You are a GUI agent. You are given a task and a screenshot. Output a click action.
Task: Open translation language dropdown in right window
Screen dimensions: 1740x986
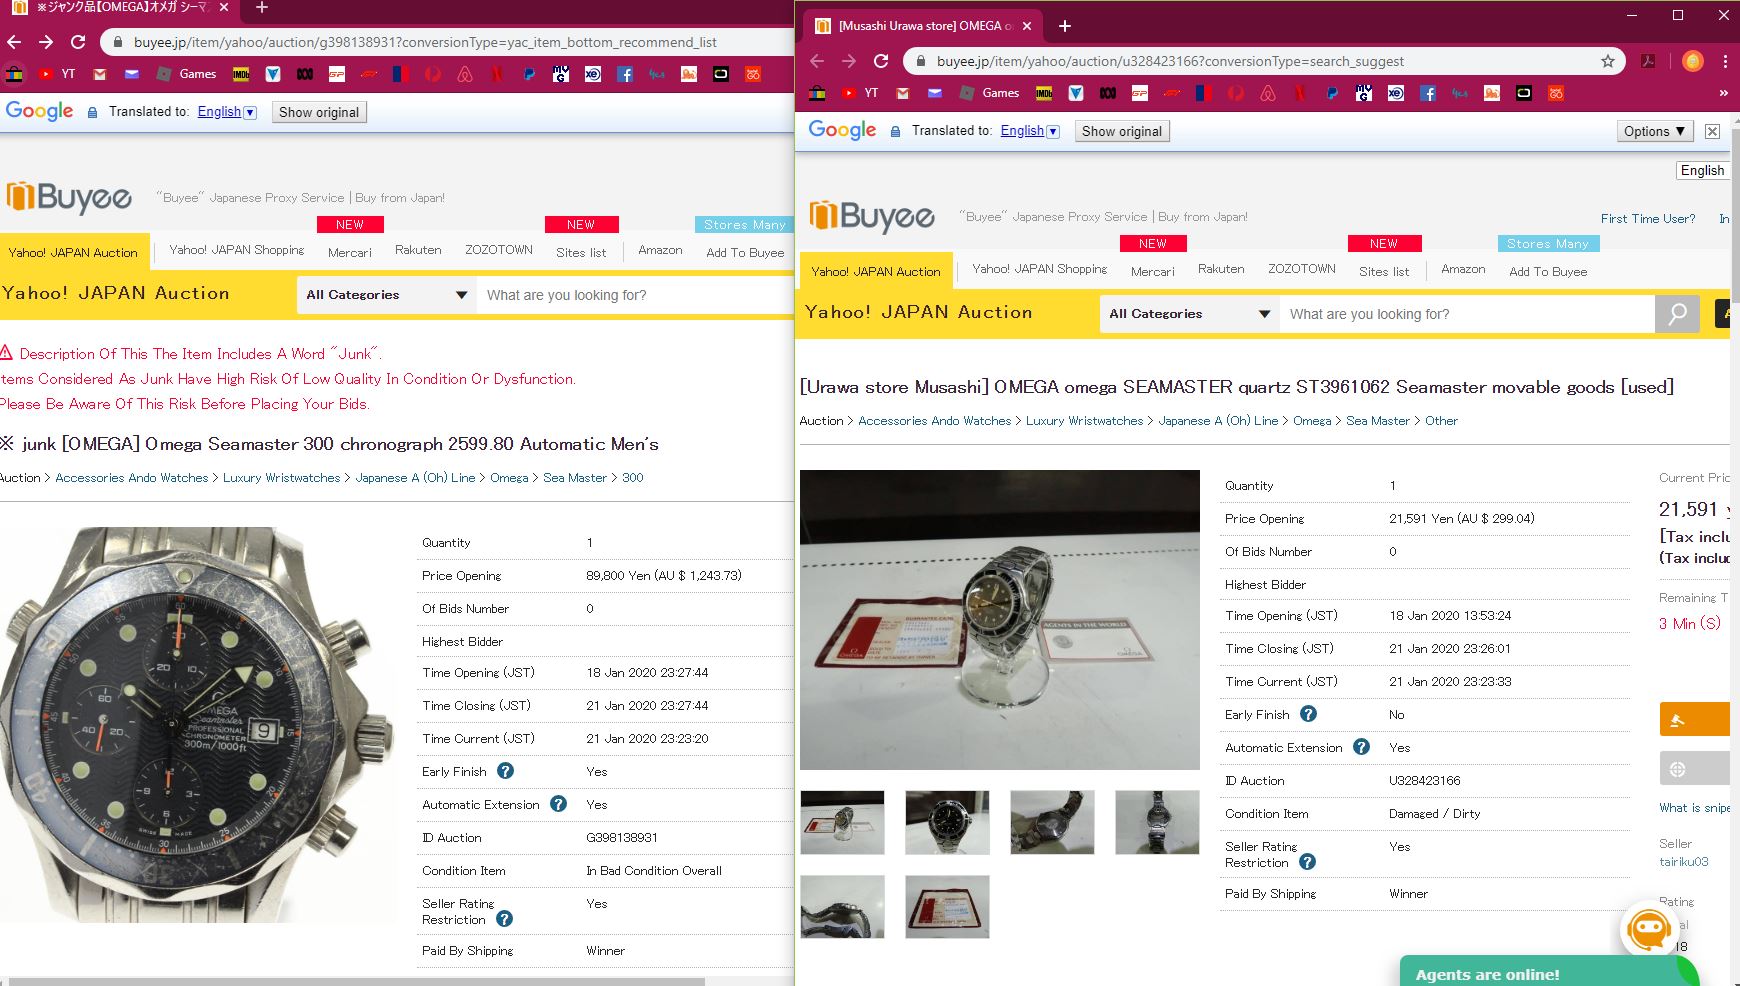(1030, 131)
